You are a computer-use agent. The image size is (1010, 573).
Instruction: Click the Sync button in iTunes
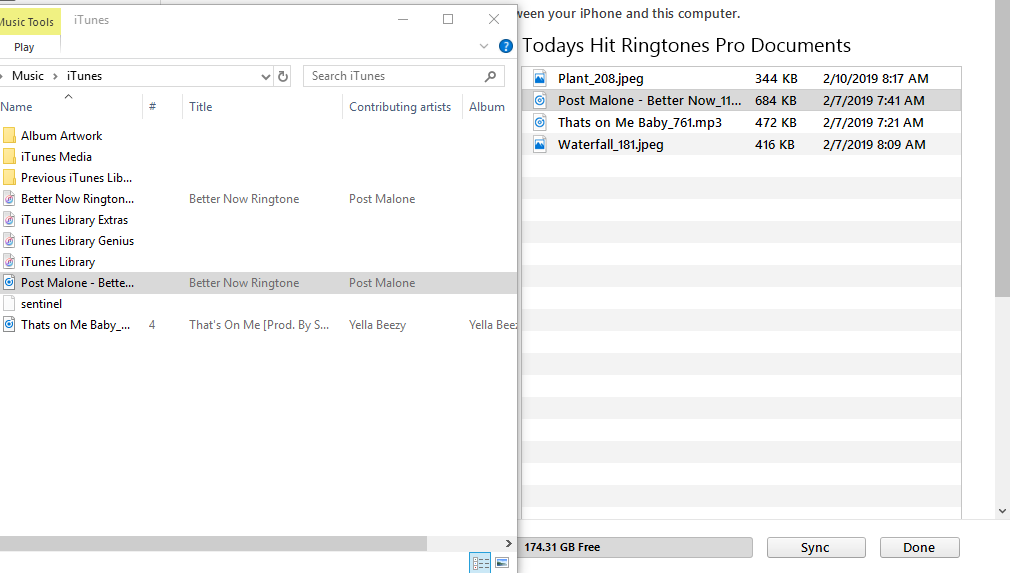815,547
